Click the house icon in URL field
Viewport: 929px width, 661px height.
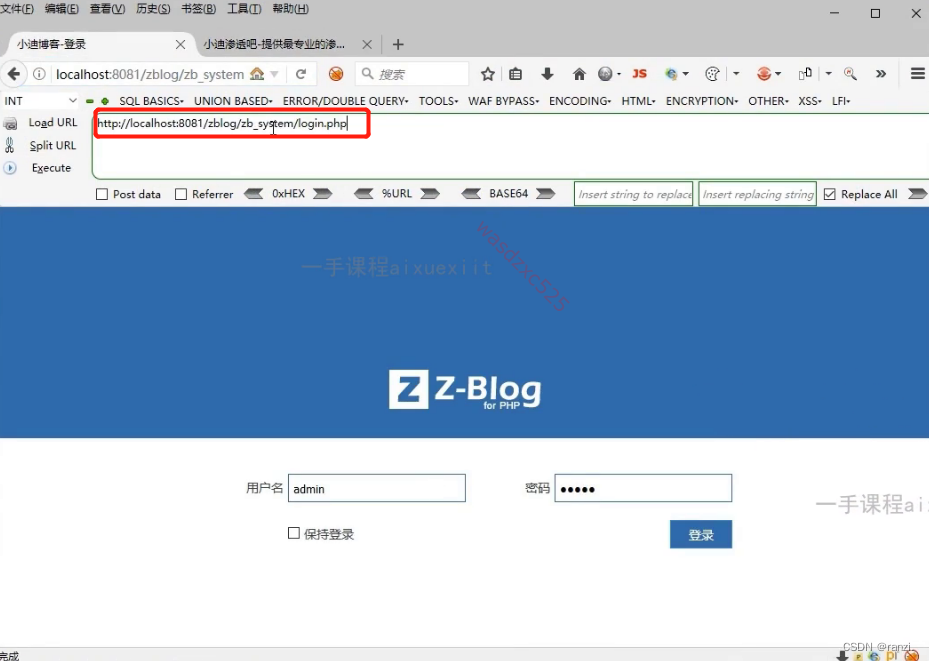tap(257, 74)
